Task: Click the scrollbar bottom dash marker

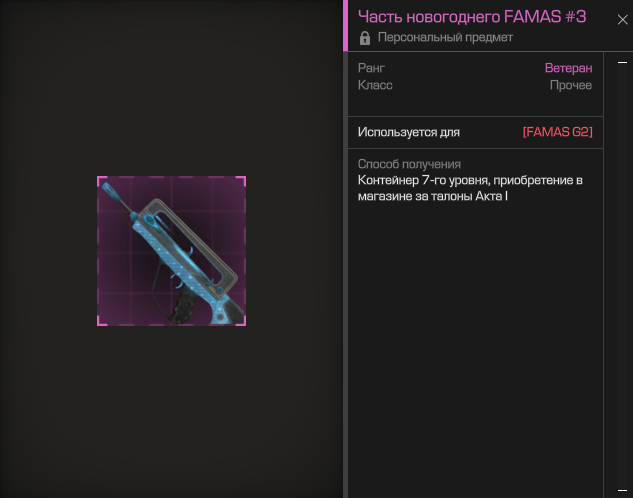Action: tap(623, 490)
